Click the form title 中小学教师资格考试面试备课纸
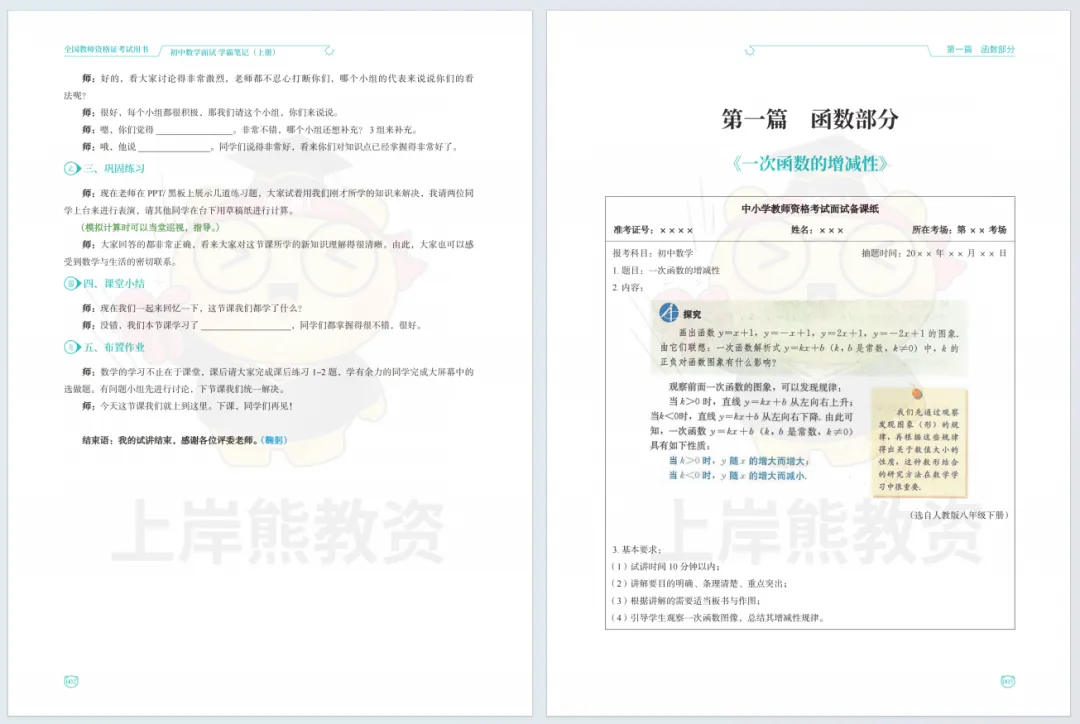The image size is (1080, 724). coord(810,209)
